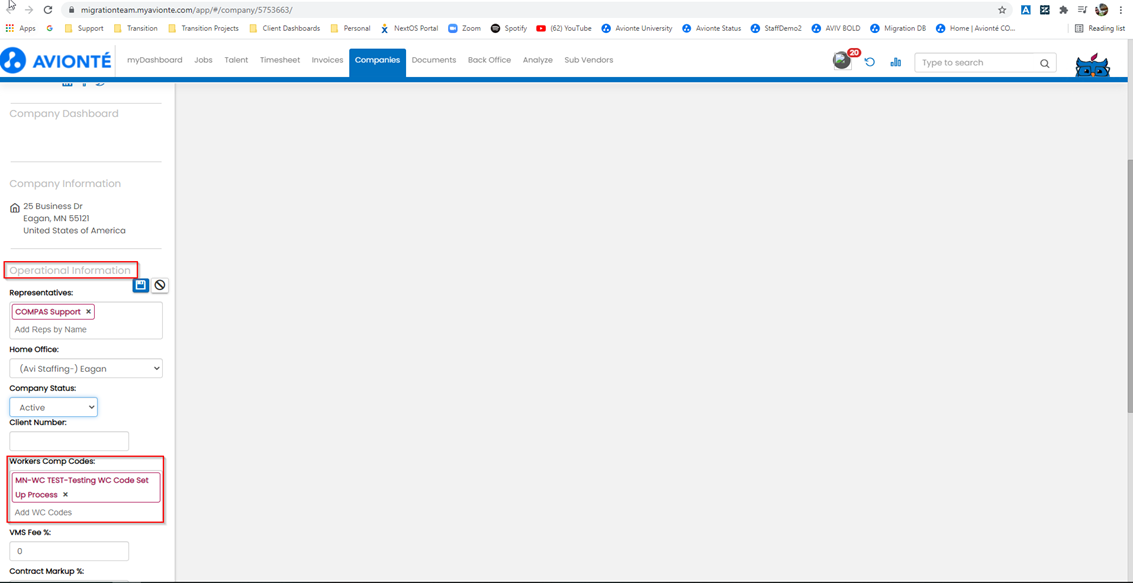Click the Client Number input field
This screenshot has width=1133, height=583.
coord(69,441)
